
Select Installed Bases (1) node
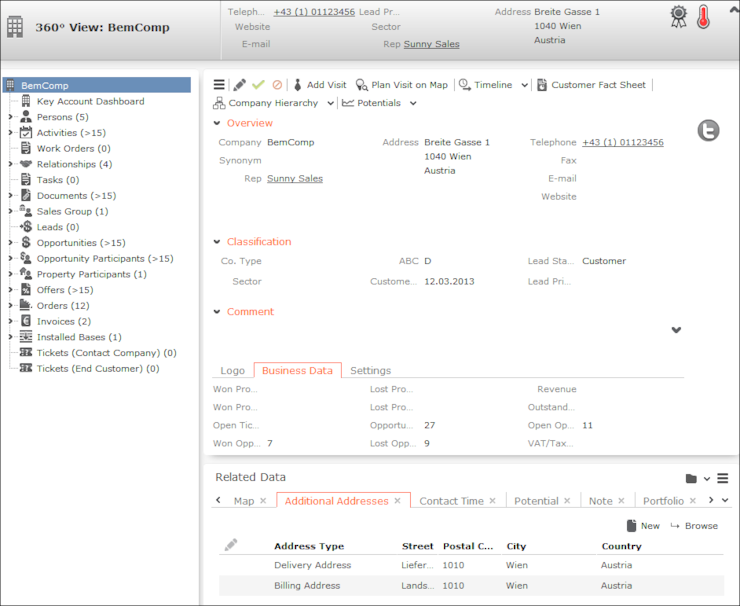tap(79, 337)
